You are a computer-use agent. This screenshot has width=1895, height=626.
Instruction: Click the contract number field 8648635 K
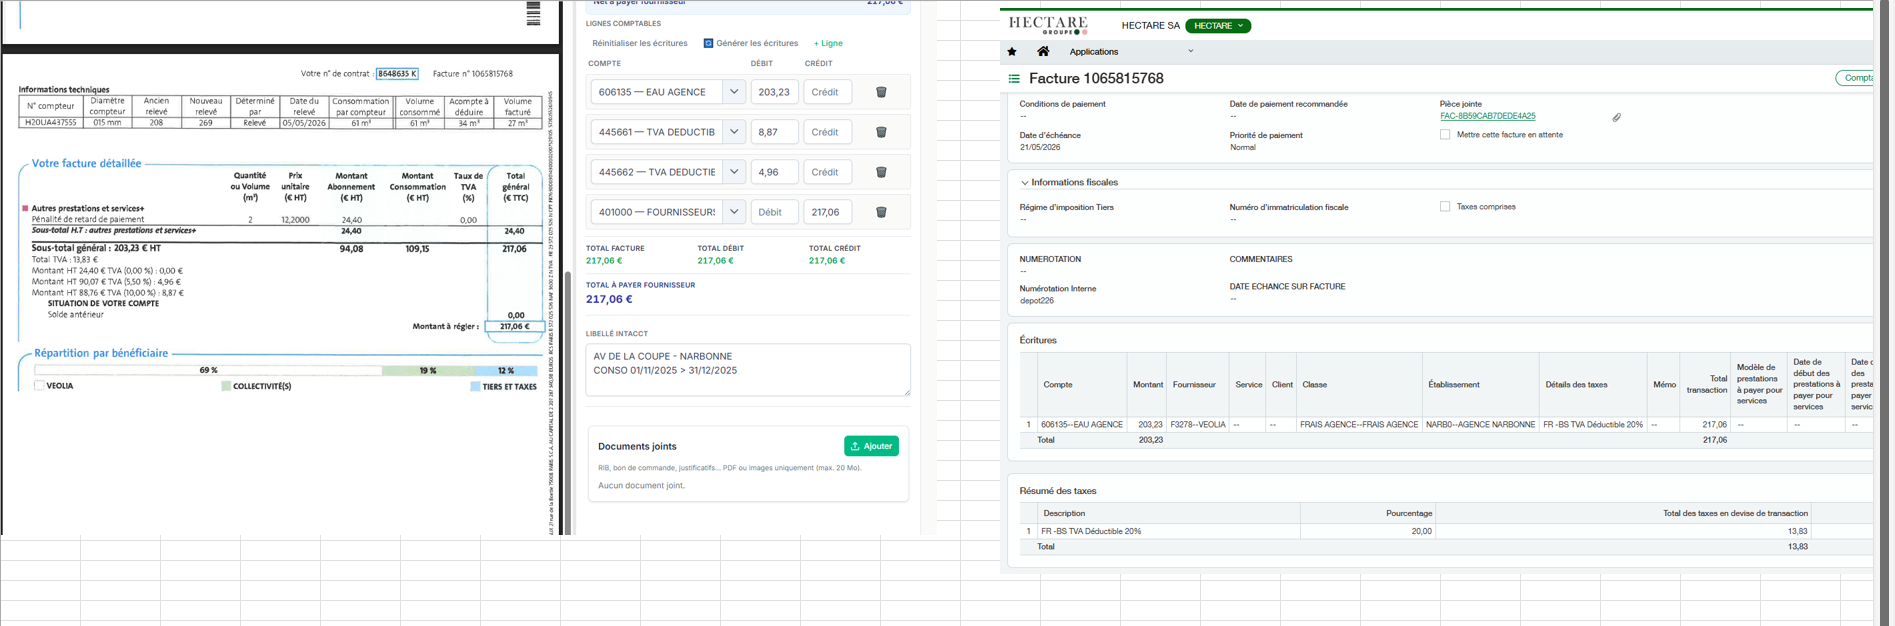(x=397, y=74)
